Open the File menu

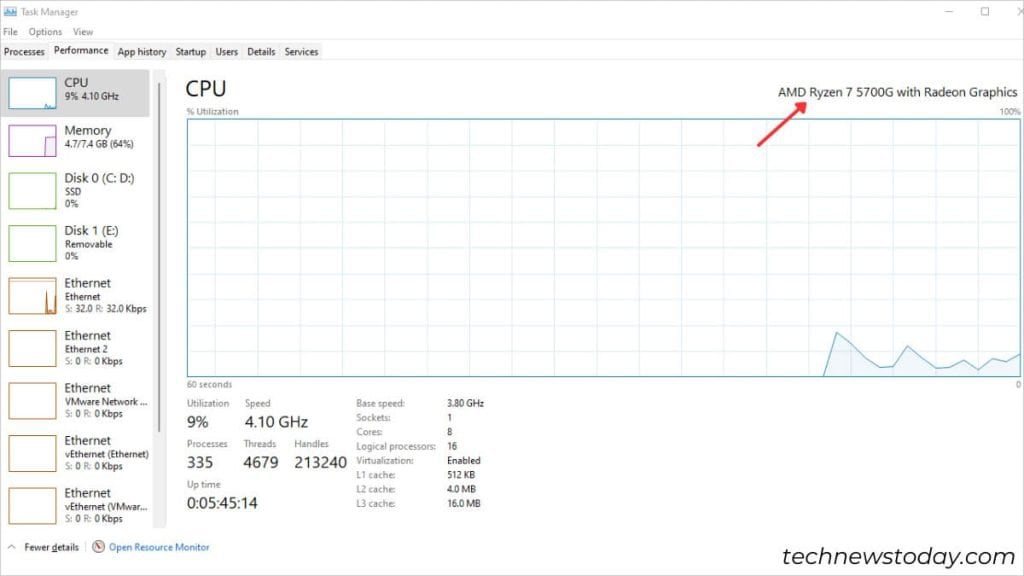point(10,31)
